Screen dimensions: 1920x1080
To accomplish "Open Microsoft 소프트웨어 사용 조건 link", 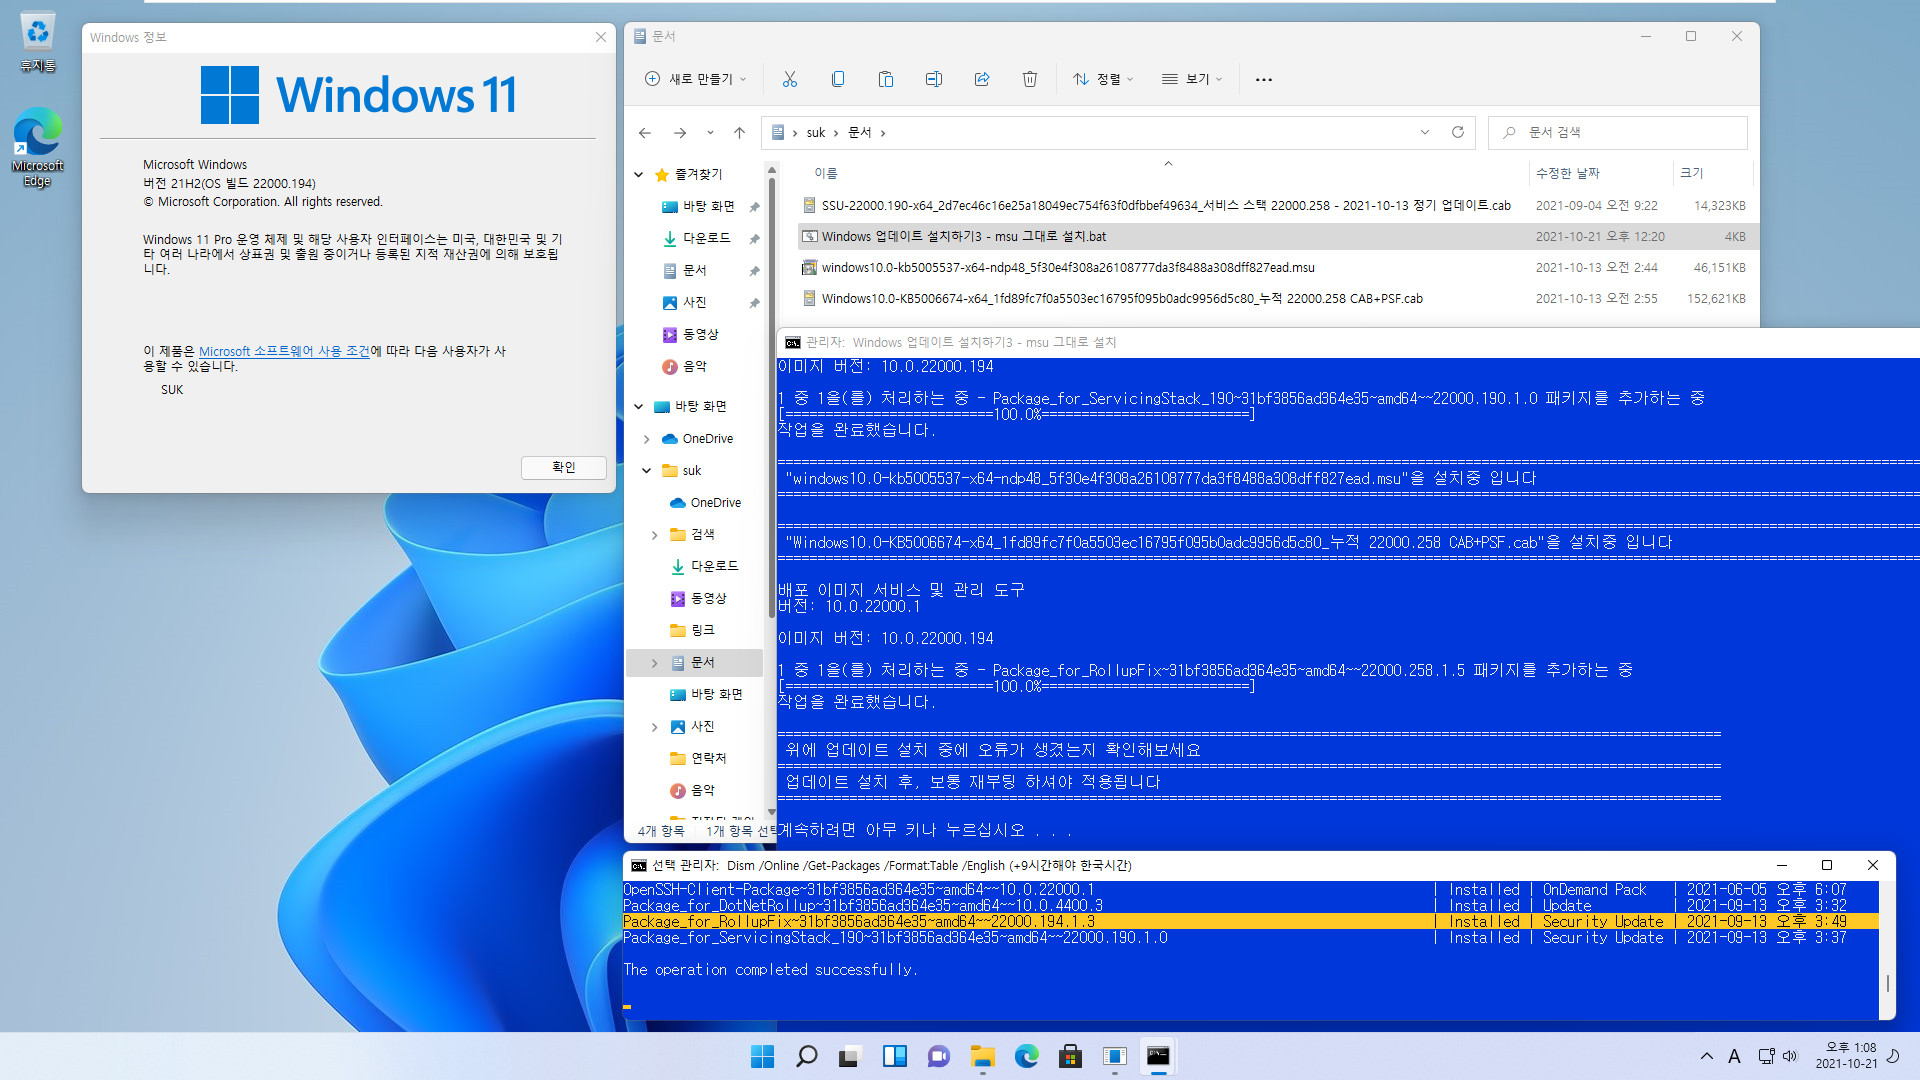I will point(284,351).
